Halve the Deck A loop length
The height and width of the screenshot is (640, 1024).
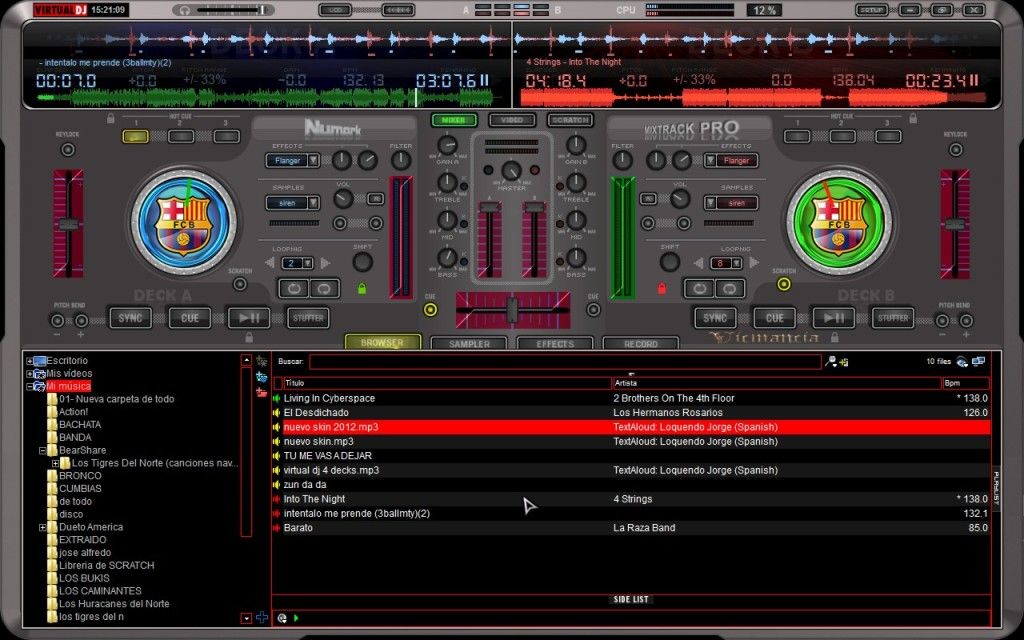pyautogui.click(x=270, y=263)
